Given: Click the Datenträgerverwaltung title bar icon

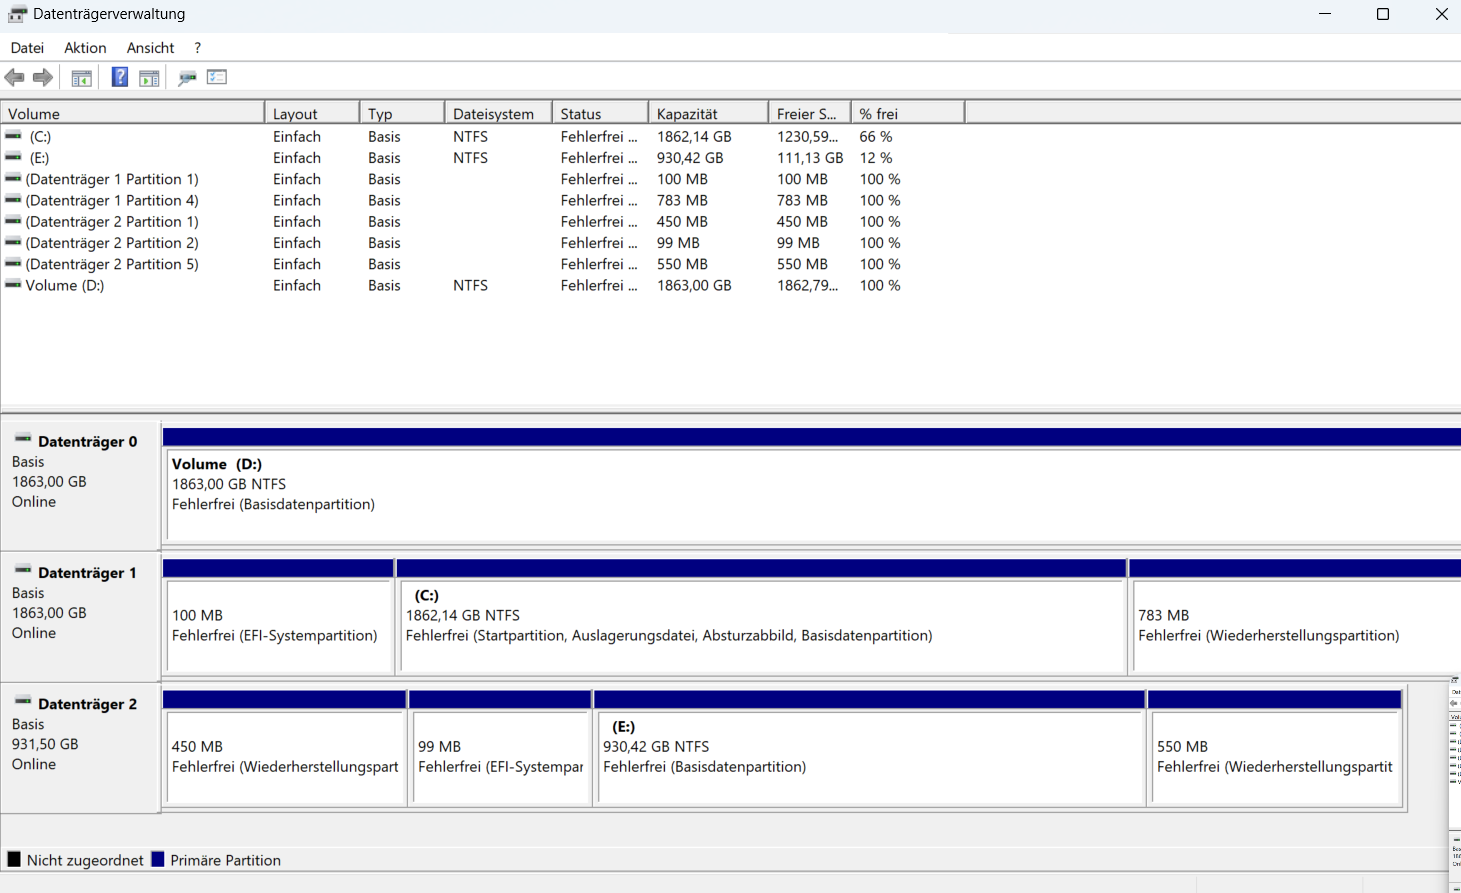Looking at the screenshot, I should 17,14.
